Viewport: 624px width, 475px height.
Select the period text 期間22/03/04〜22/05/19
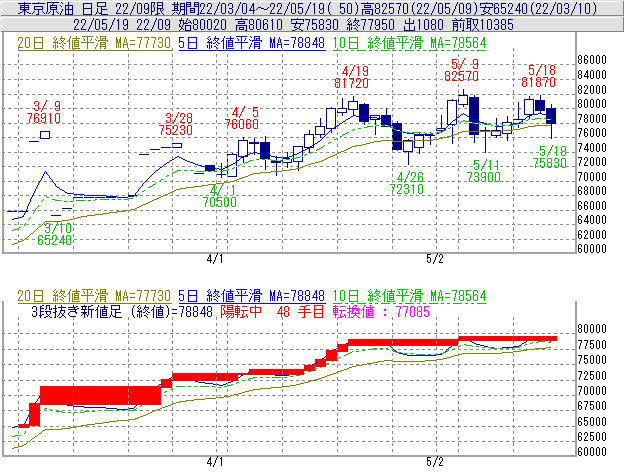(x=250, y=8)
